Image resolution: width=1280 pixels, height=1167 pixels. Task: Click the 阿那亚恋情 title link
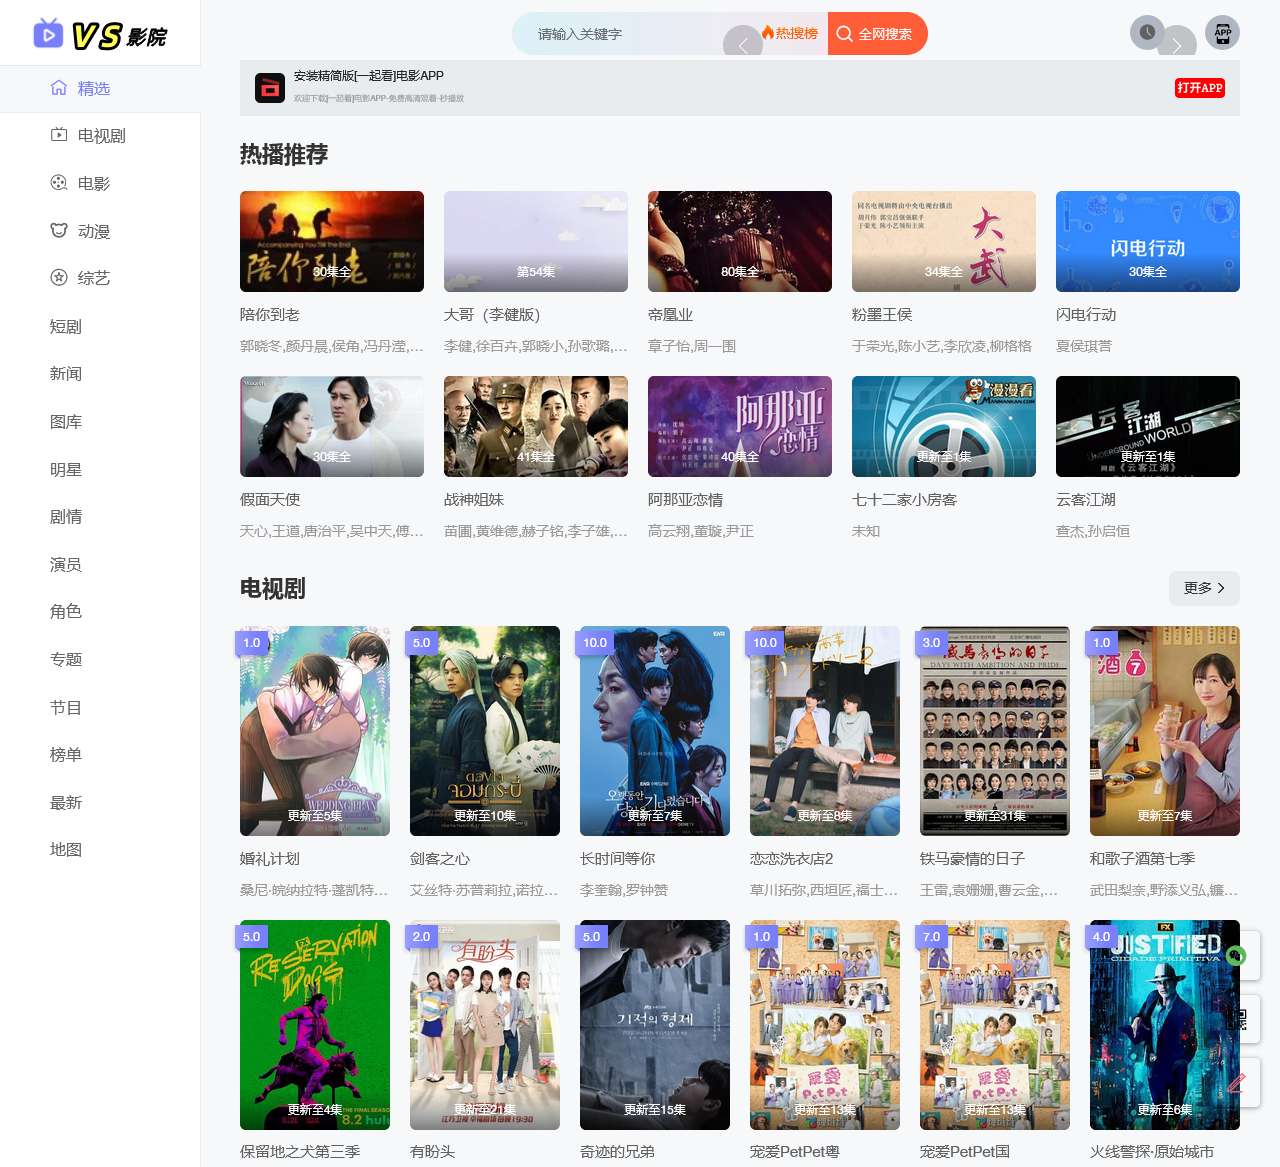(686, 499)
